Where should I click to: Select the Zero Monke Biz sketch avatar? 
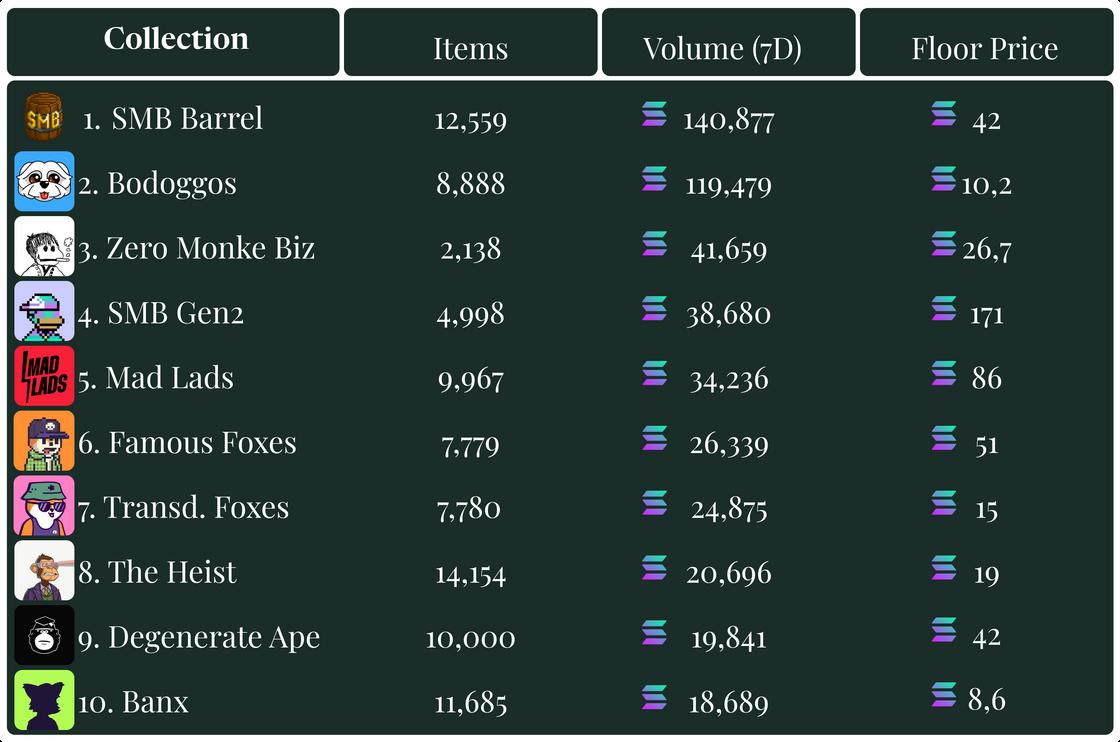coord(44,247)
